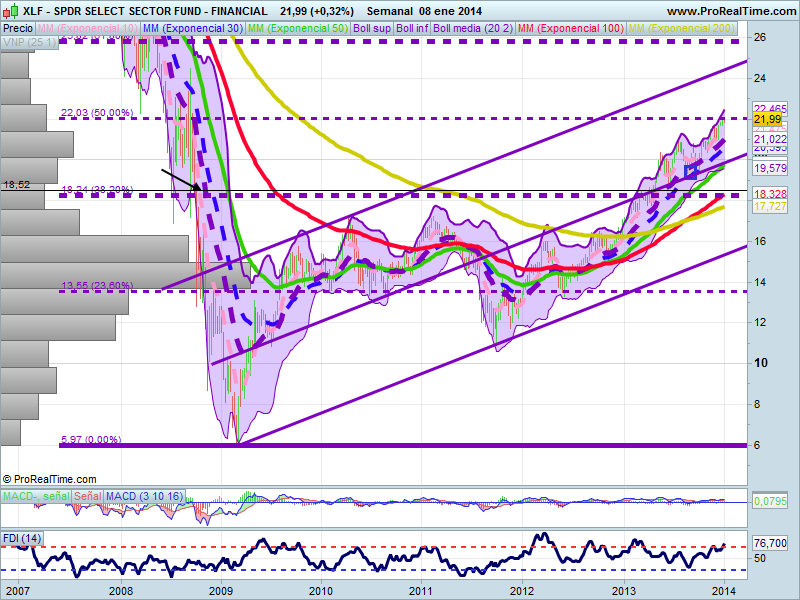
Task: Click the Señal indicator label
Action: point(88,496)
